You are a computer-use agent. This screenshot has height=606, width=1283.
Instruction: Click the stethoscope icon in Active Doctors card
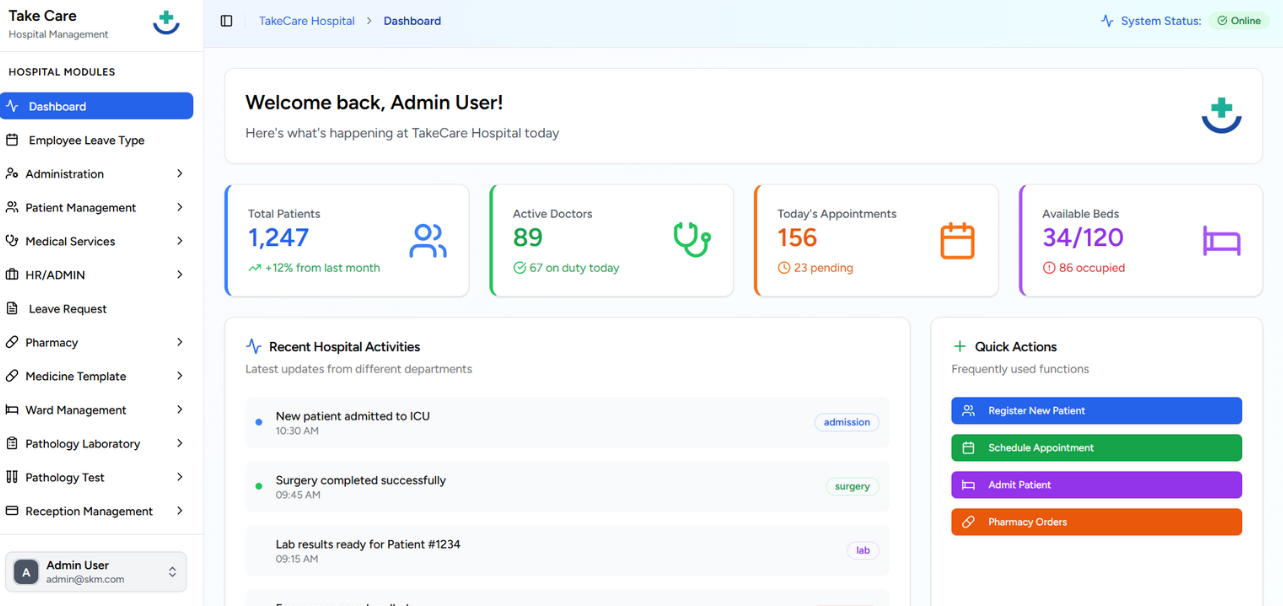pos(691,240)
